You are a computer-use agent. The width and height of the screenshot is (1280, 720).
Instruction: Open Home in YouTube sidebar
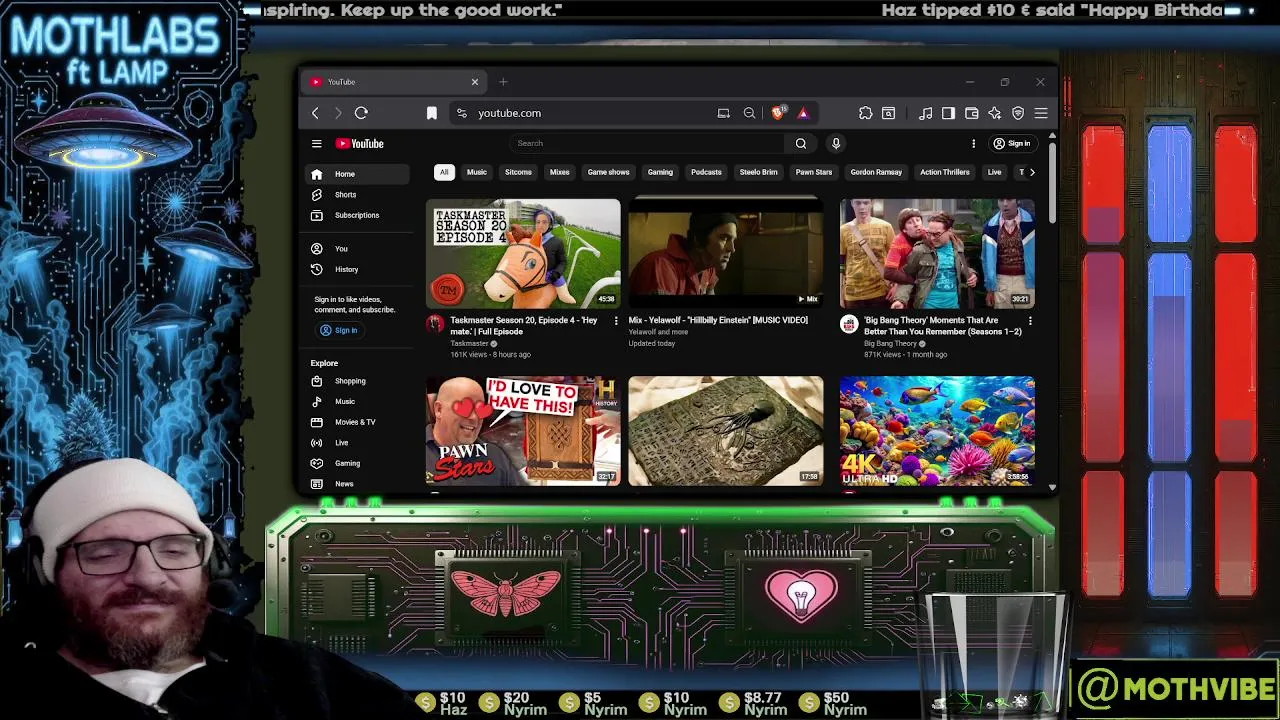[x=356, y=174]
